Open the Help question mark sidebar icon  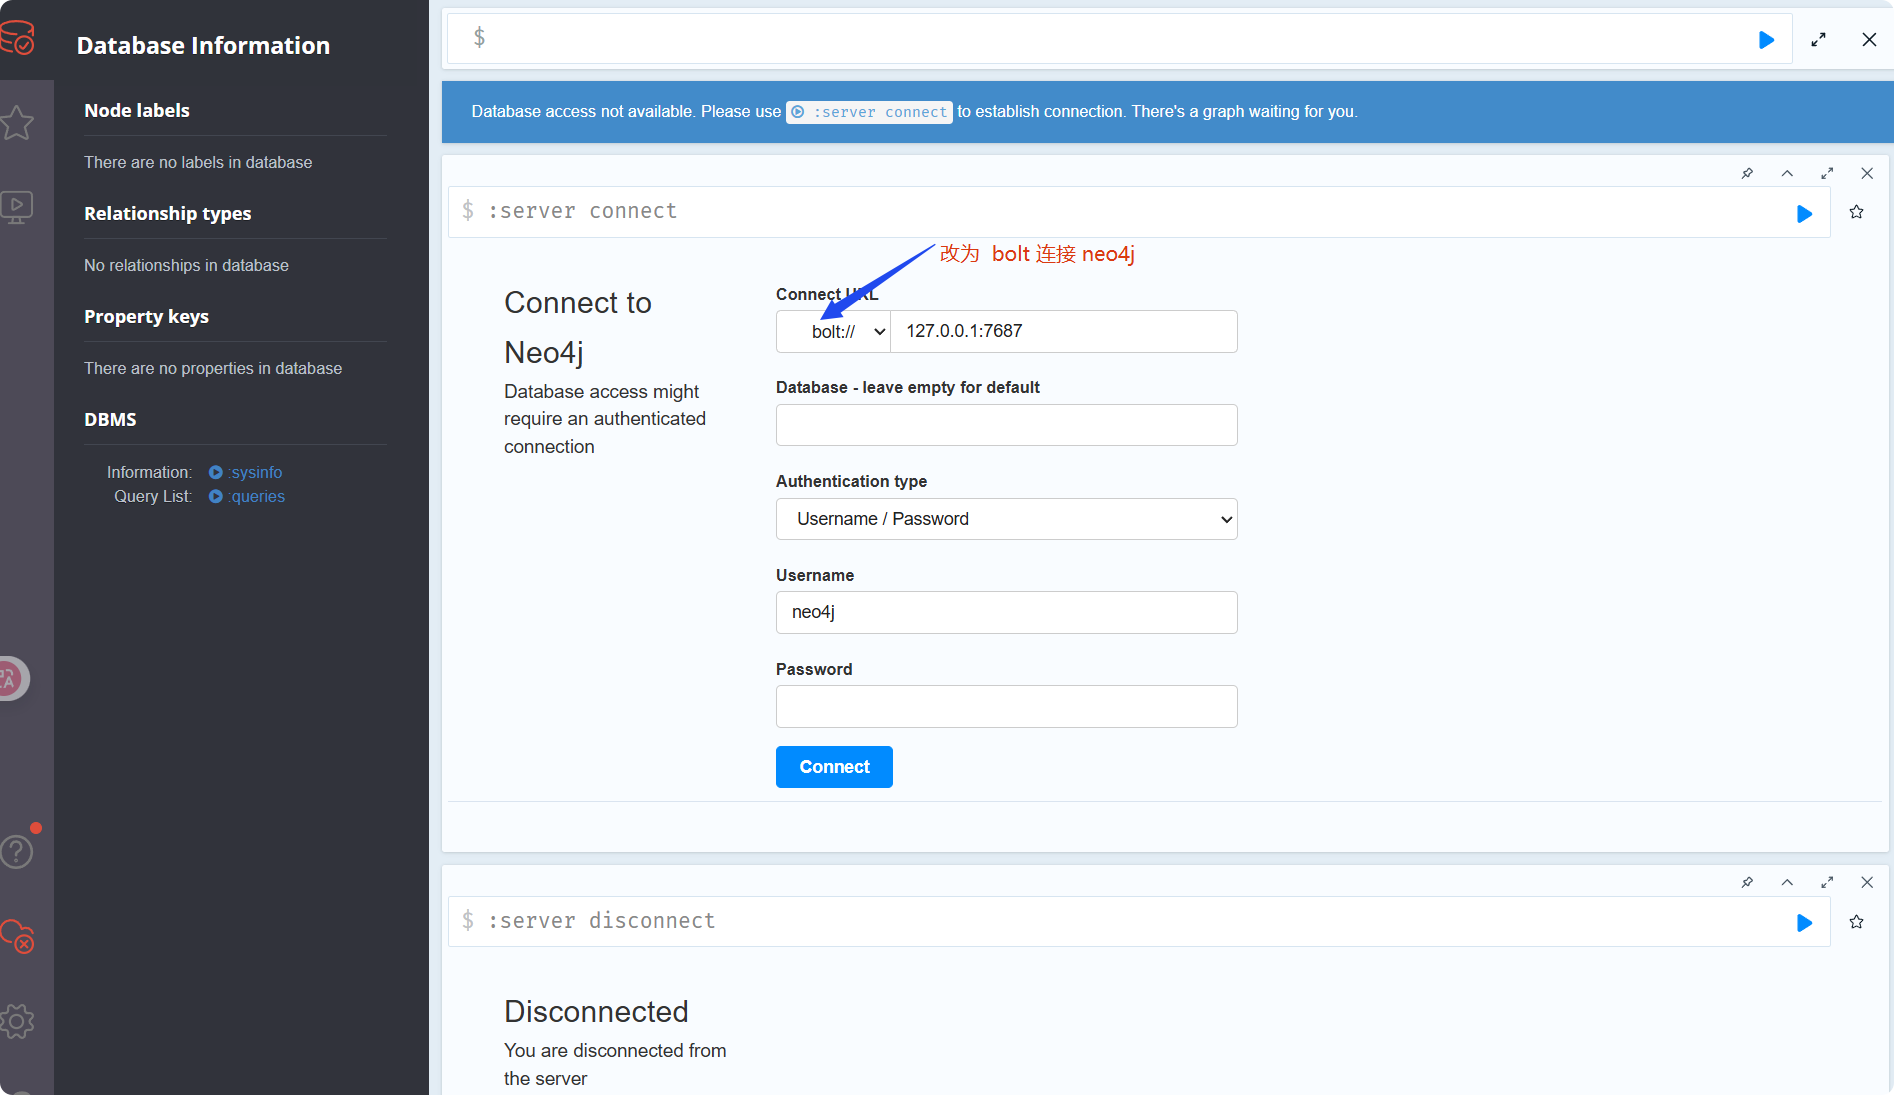(x=17, y=852)
